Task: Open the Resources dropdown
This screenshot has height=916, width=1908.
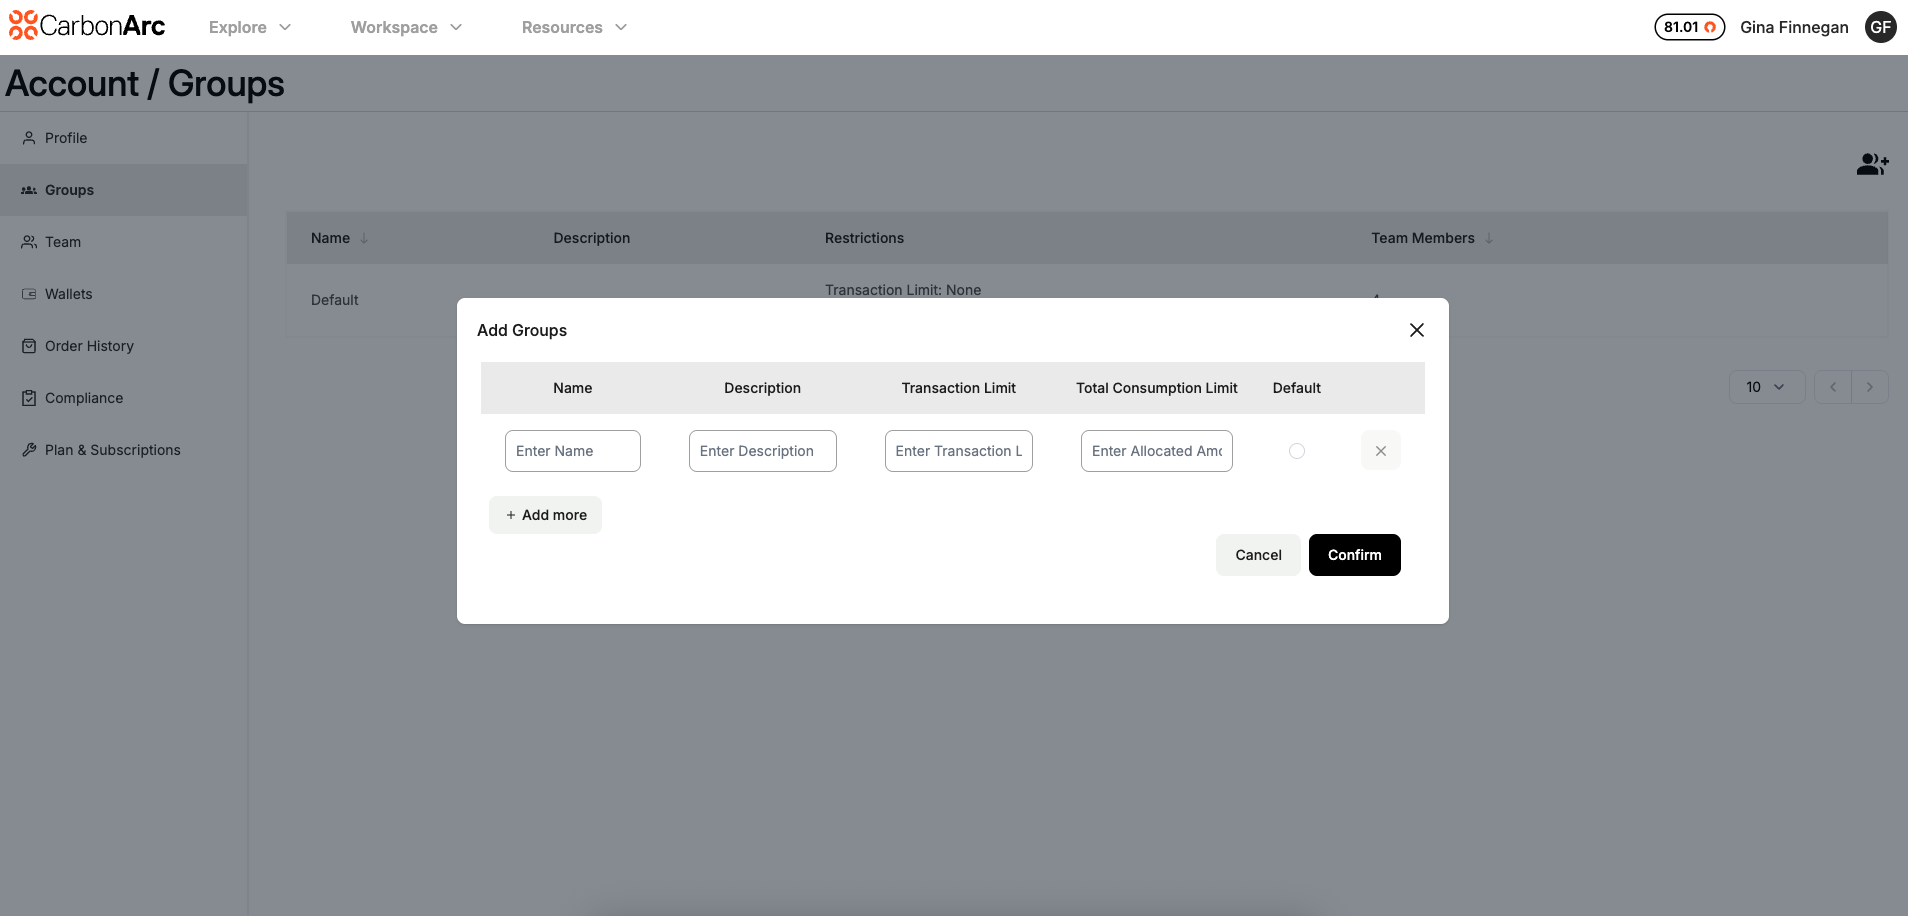Action: (x=574, y=27)
